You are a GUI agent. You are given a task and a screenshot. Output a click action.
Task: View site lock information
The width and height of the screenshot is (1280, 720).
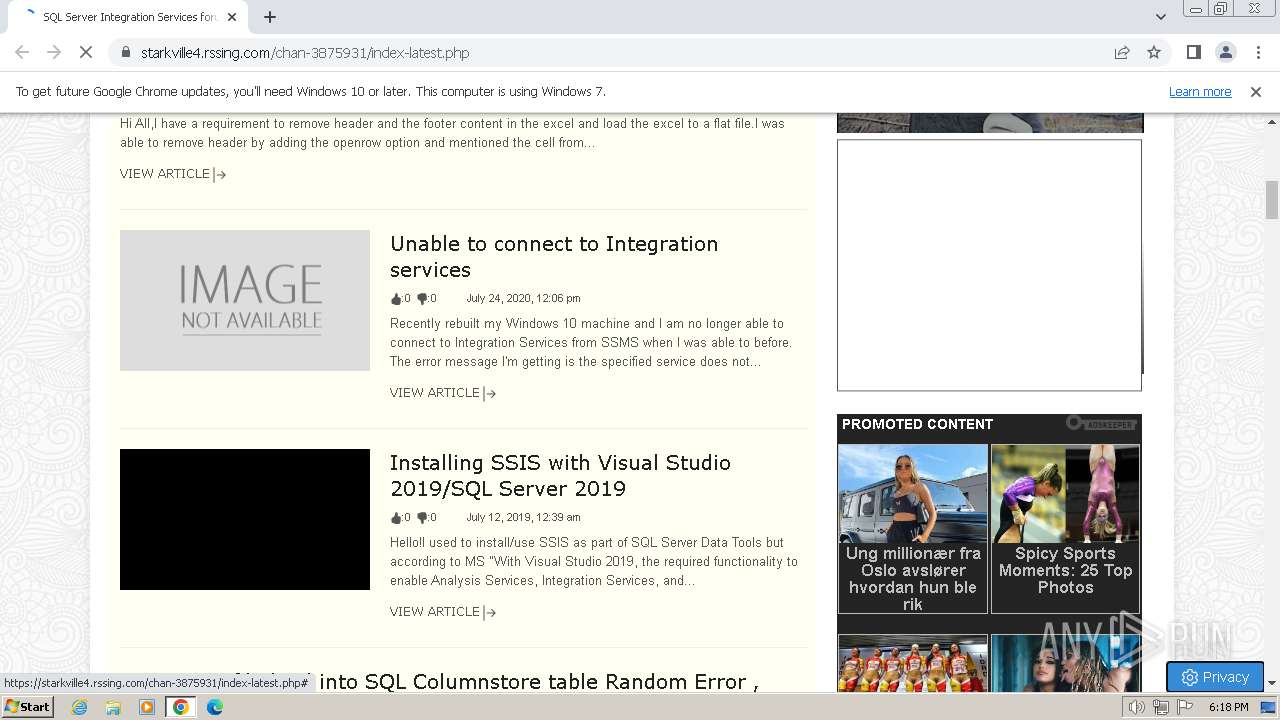click(x=125, y=52)
